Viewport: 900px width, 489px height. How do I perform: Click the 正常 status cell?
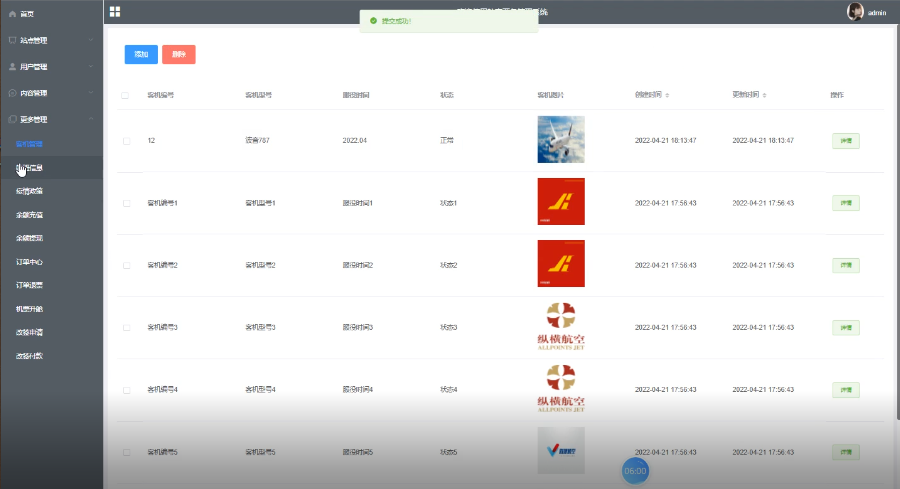[x=447, y=141]
